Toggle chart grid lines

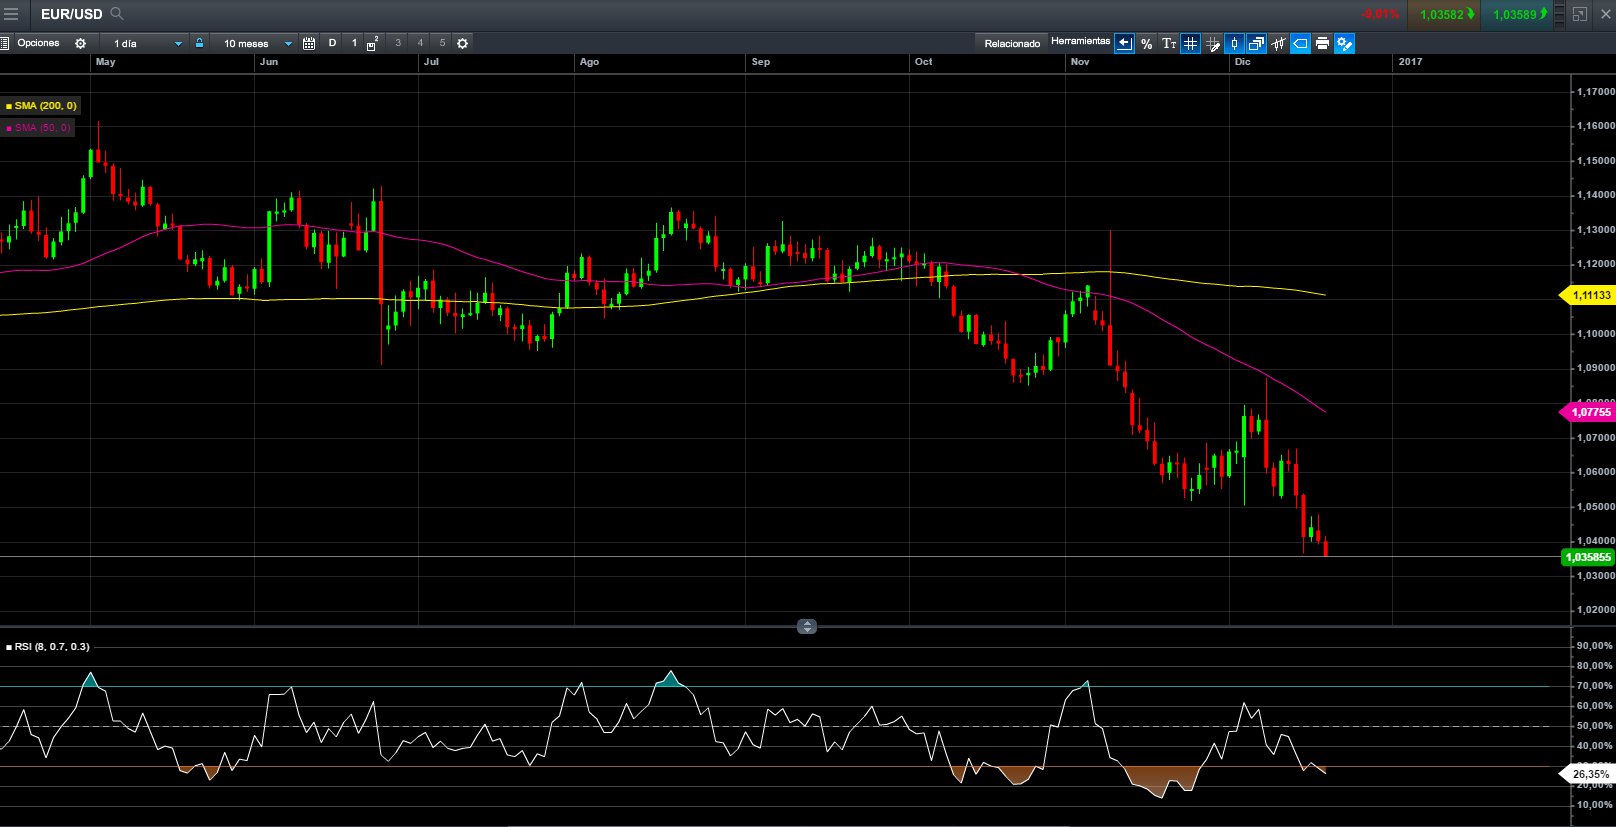(x=1190, y=43)
